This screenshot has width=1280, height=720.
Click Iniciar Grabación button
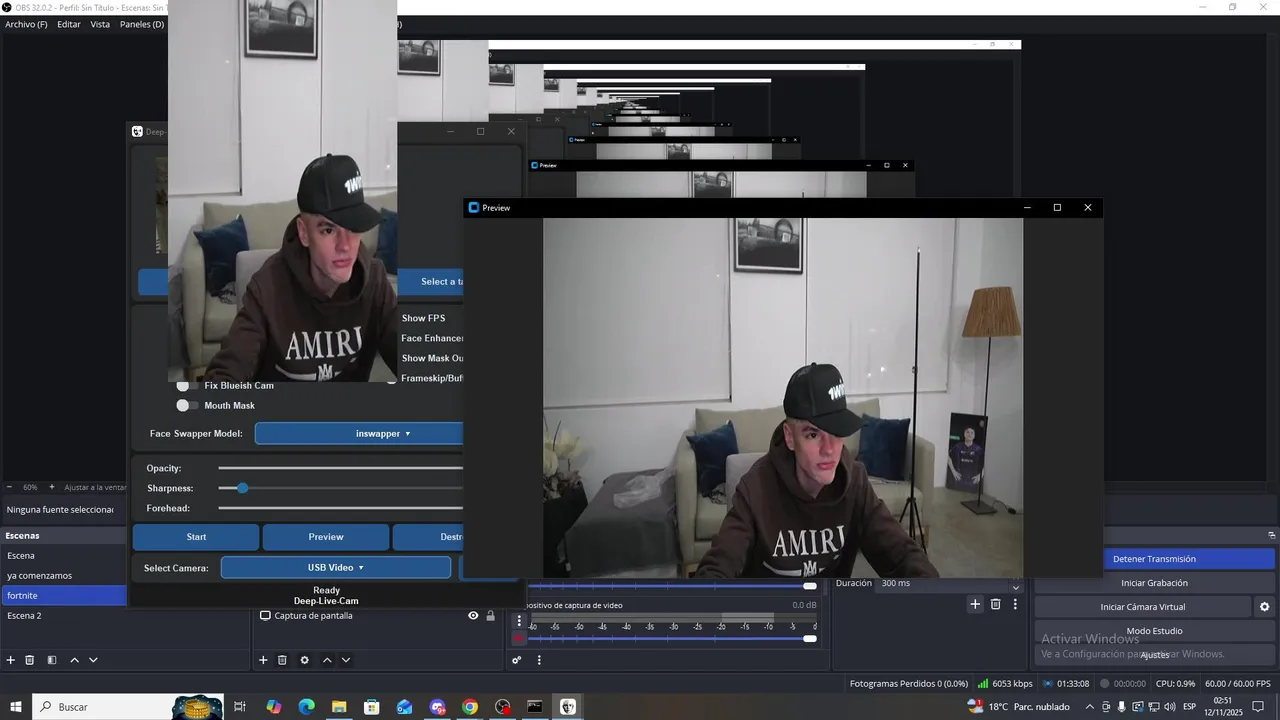coord(1154,583)
